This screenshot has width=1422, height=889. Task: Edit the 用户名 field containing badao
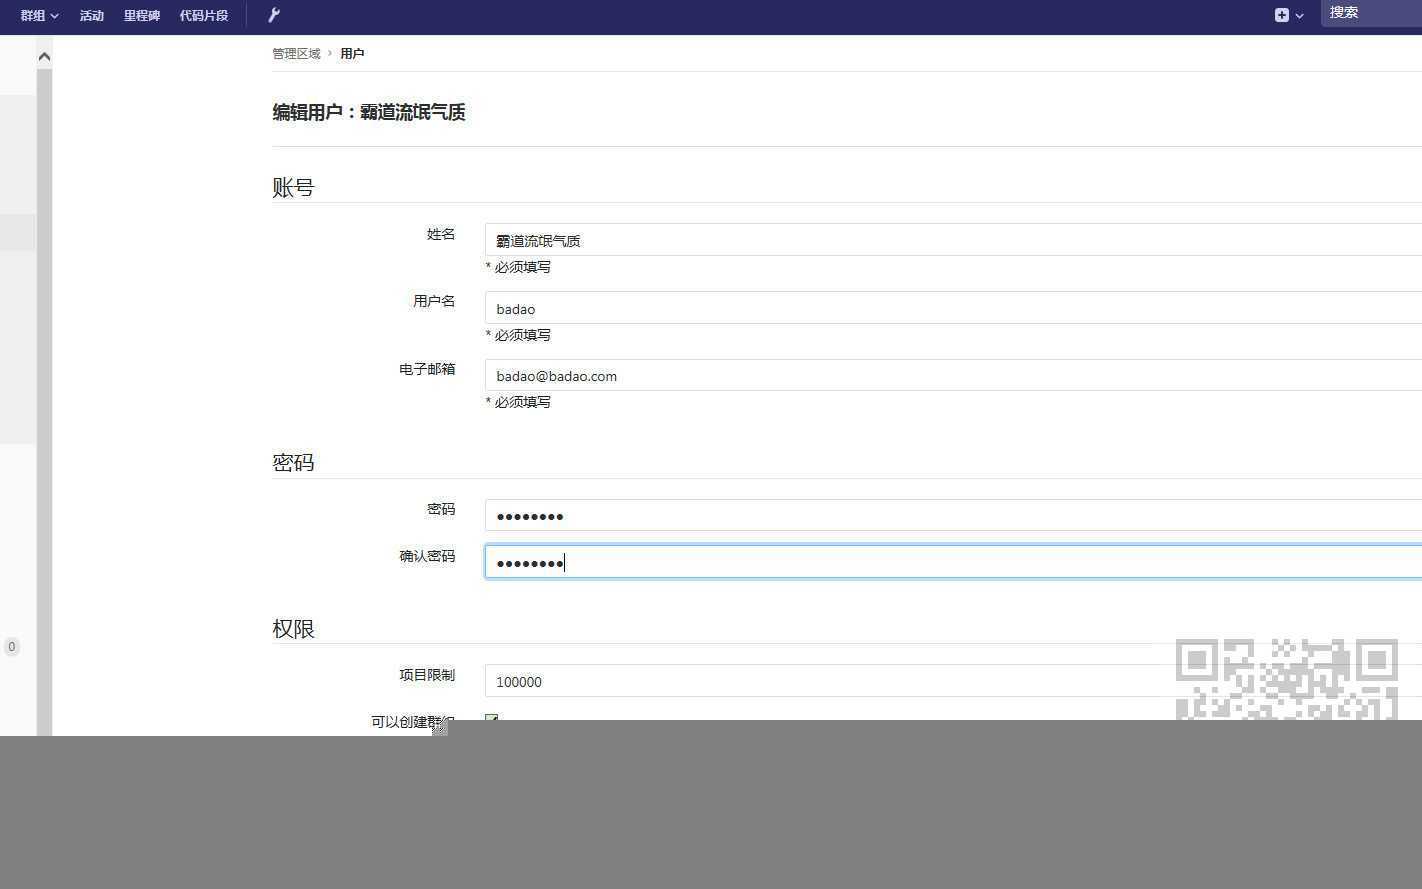pos(953,308)
